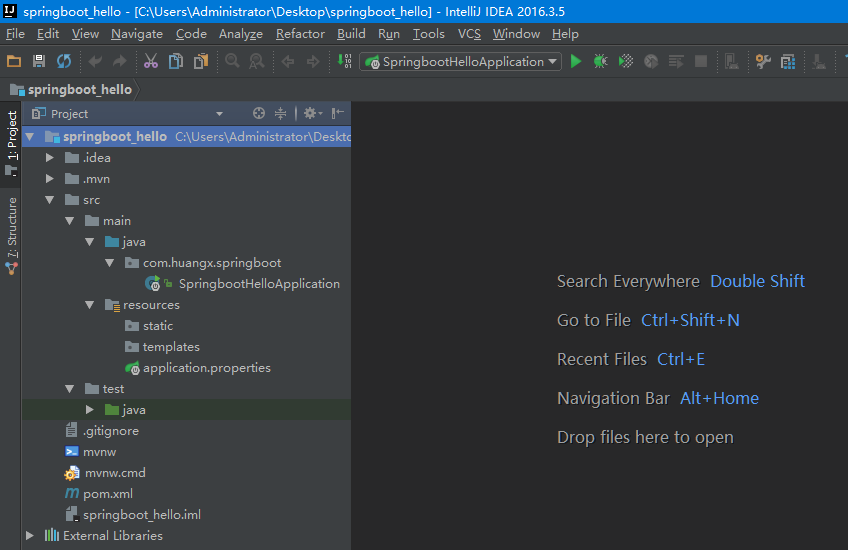Click the Ctrl+Shift+N shortcut link
This screenshot has width=848, height=550.
(690, 320)
